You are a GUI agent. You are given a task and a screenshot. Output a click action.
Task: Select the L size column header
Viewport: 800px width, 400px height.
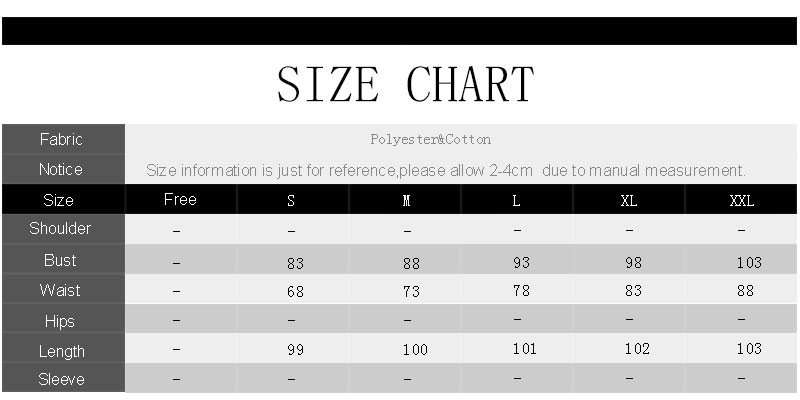[x=516, y=200]
